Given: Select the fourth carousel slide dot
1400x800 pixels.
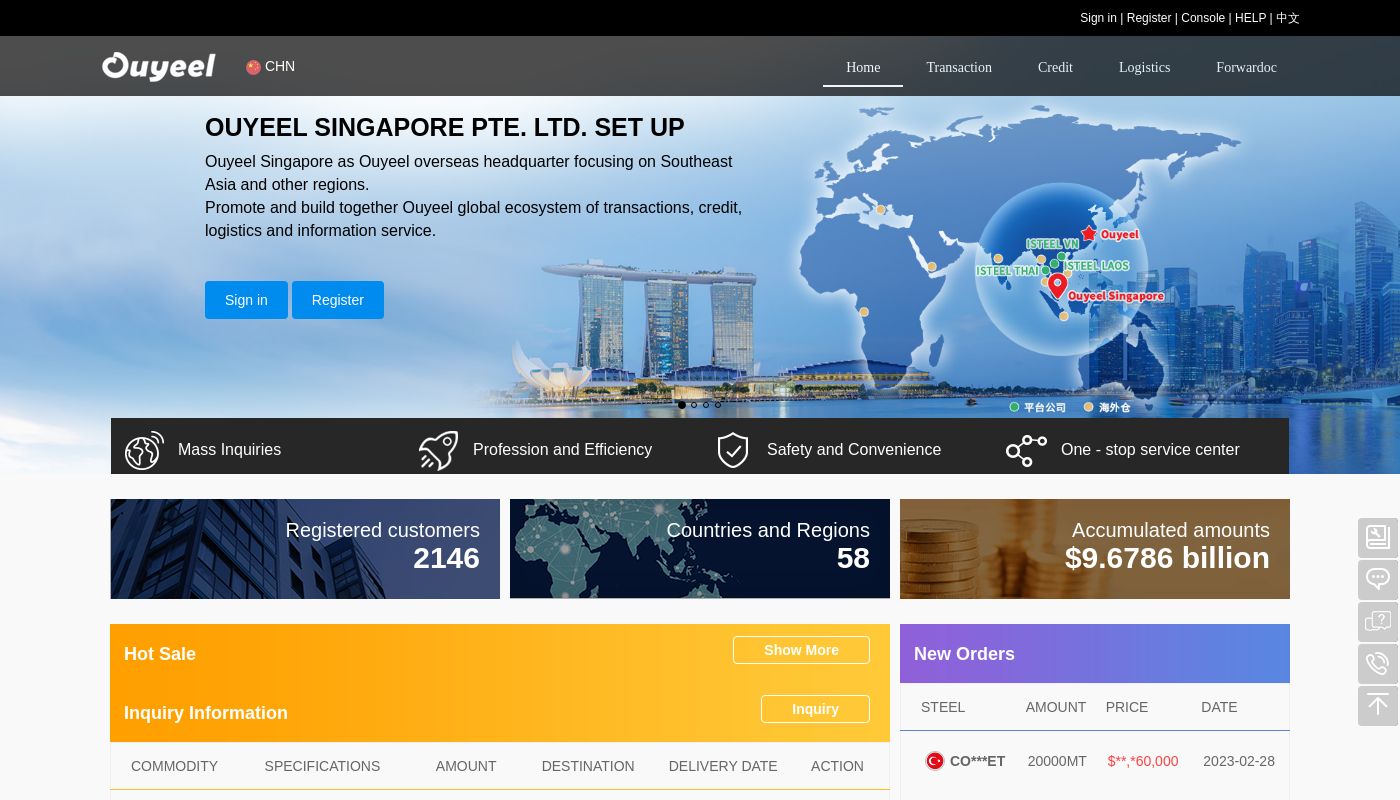Looking at the screenshot, I should pos(718,405).
